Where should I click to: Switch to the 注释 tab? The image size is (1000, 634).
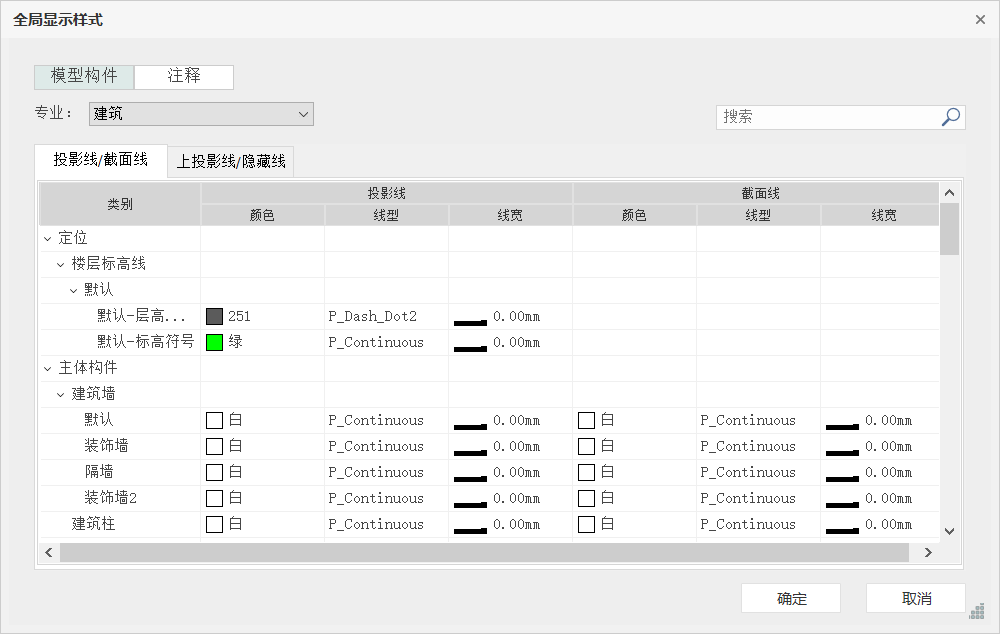pyautogui.click(x=184, y=76)
